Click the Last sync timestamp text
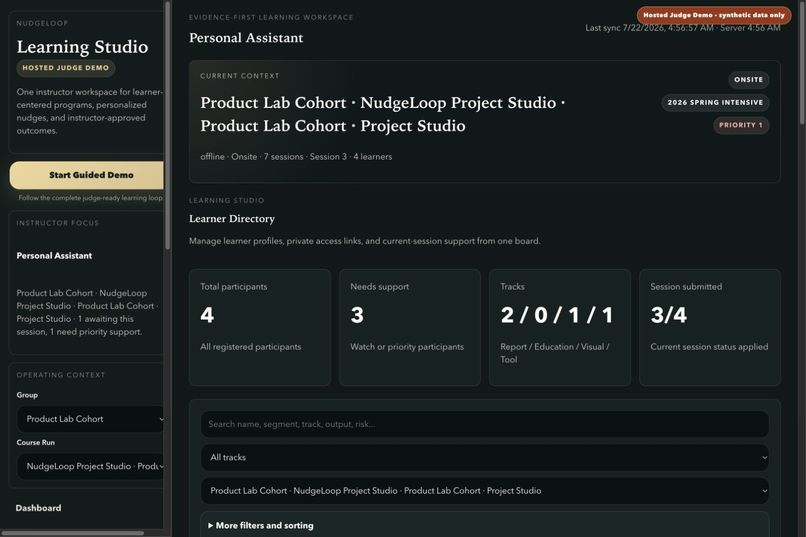 click(683, 28)
